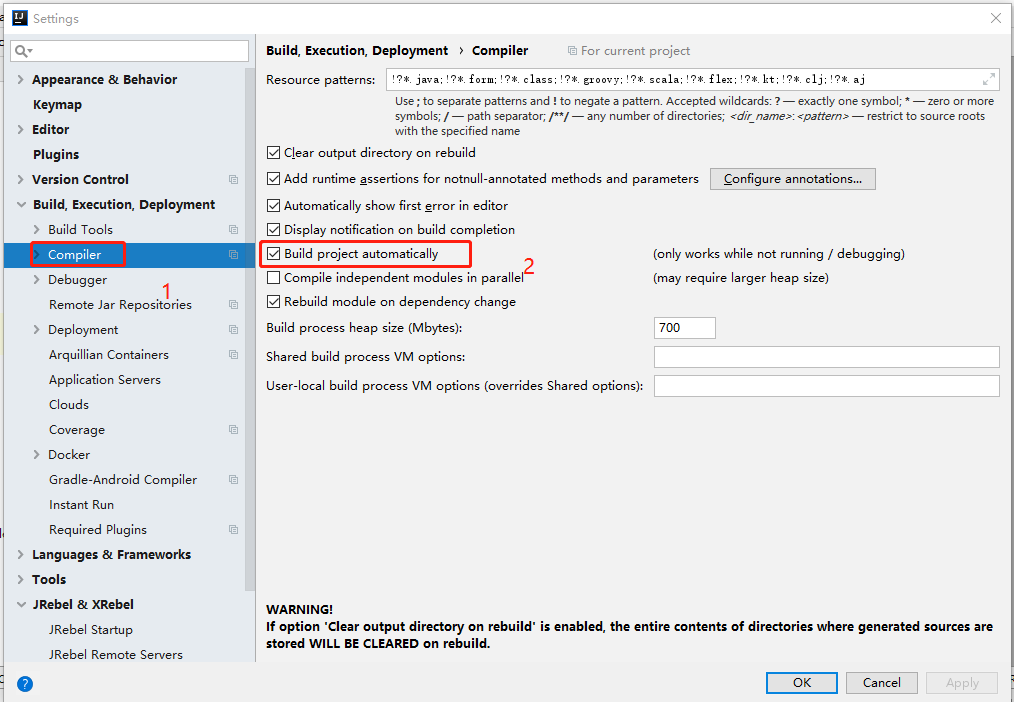Select Instant Run settings item
Viewport: 1014px width, 702px height.
pos(81,505)
